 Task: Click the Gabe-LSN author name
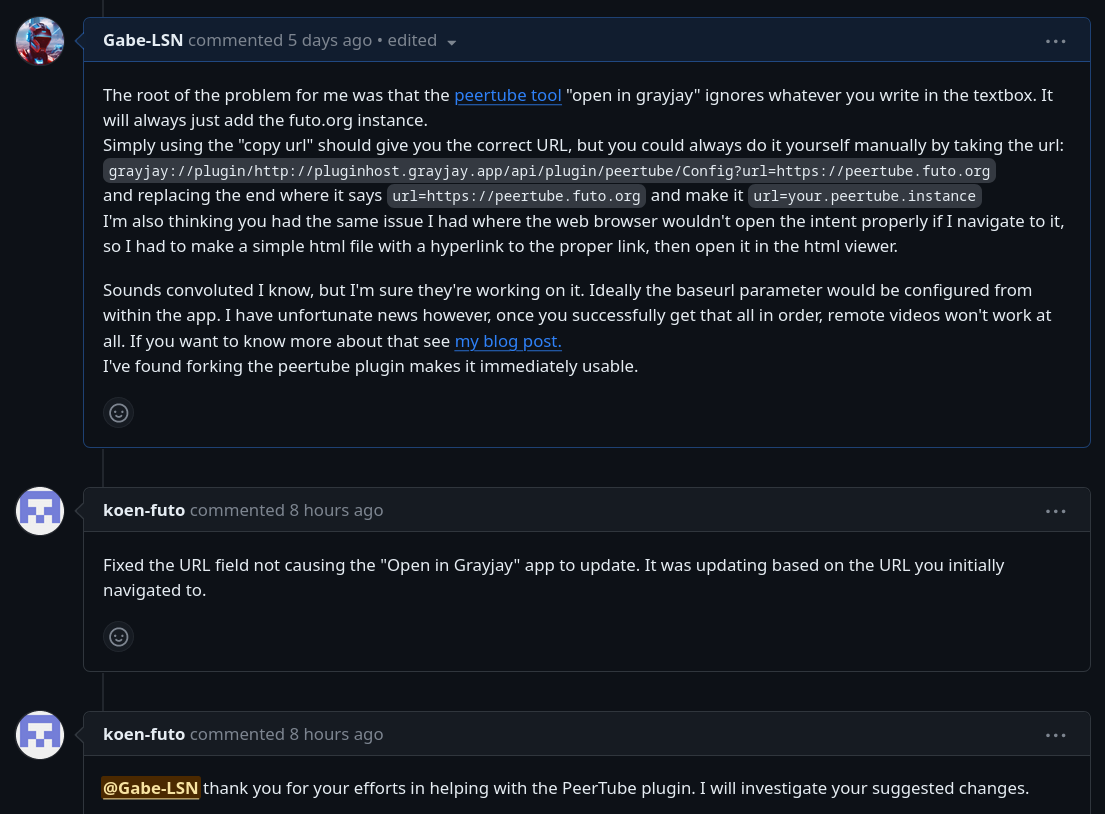tap(143, 41)
